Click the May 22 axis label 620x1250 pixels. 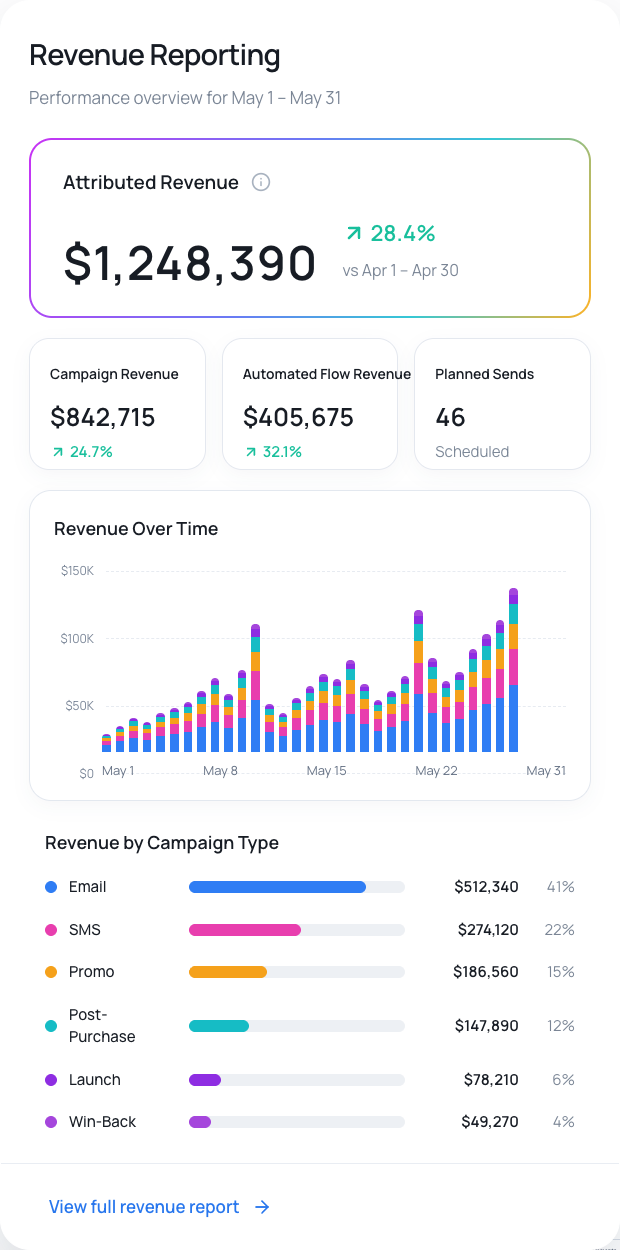tap(436, 771)
